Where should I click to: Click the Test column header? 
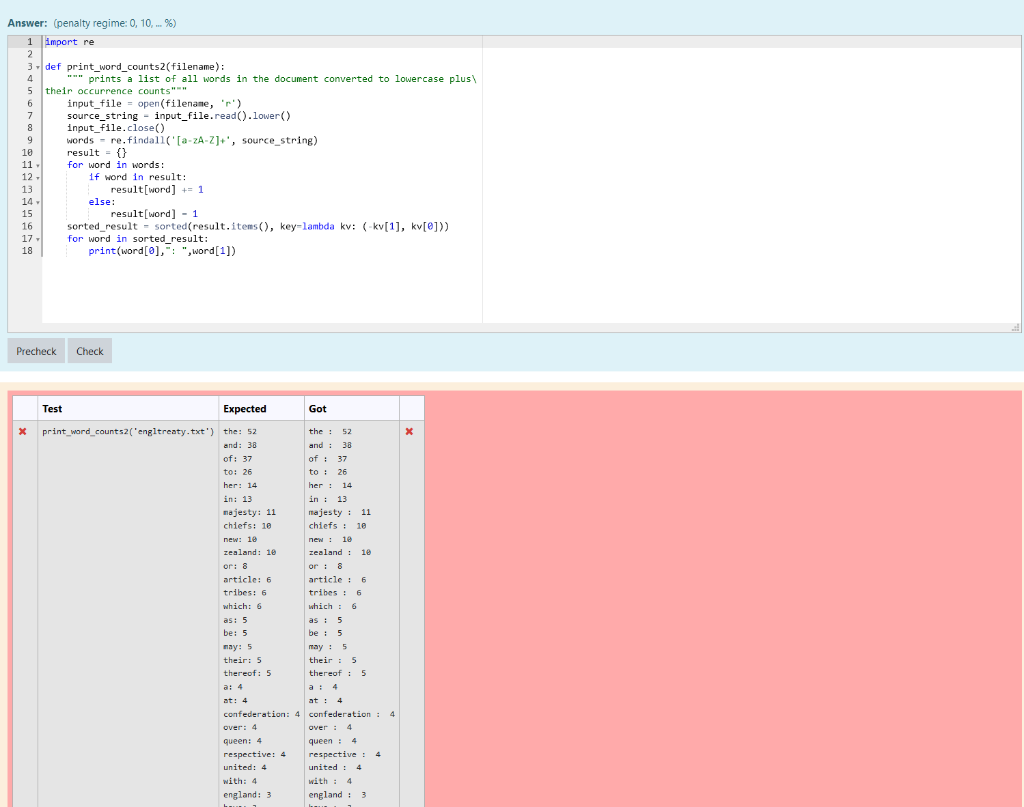pos(50,408)
